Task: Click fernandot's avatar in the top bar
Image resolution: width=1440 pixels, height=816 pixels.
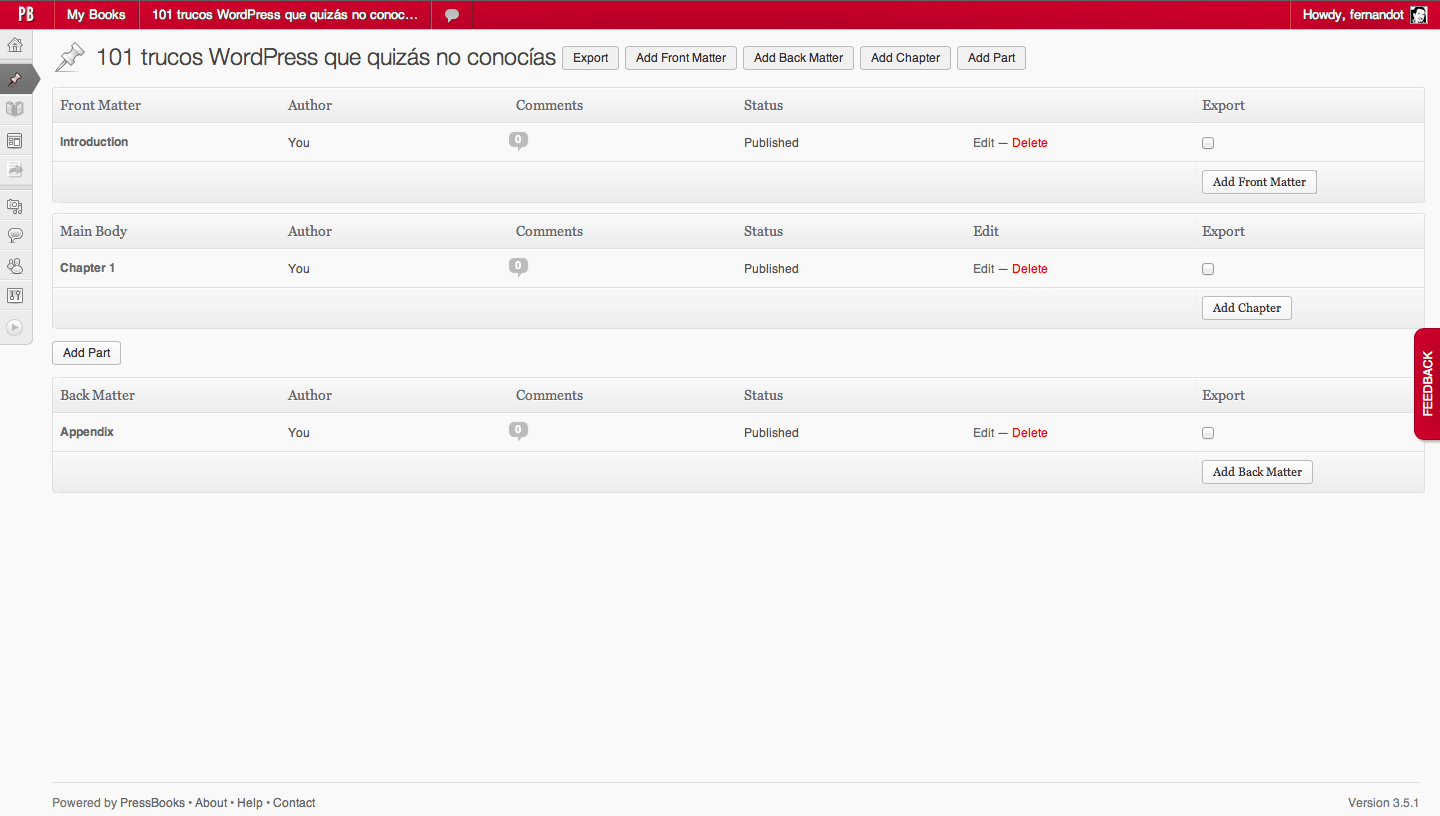Action: (x=1418, y=15)
